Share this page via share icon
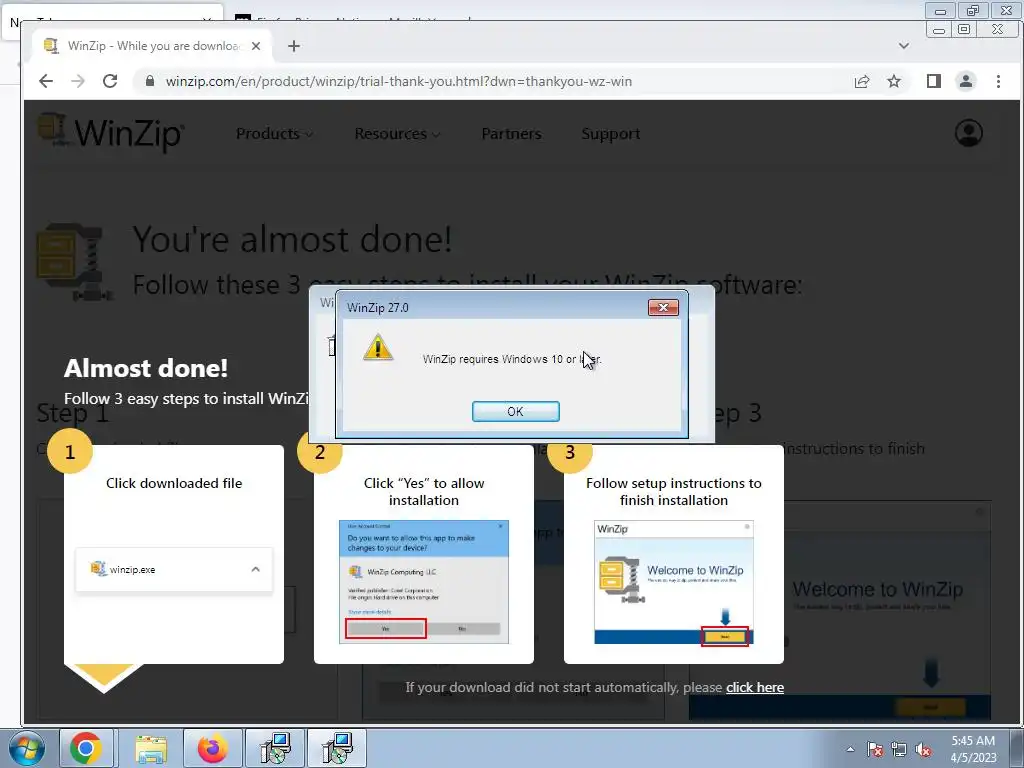 click(x=862, y=82)
